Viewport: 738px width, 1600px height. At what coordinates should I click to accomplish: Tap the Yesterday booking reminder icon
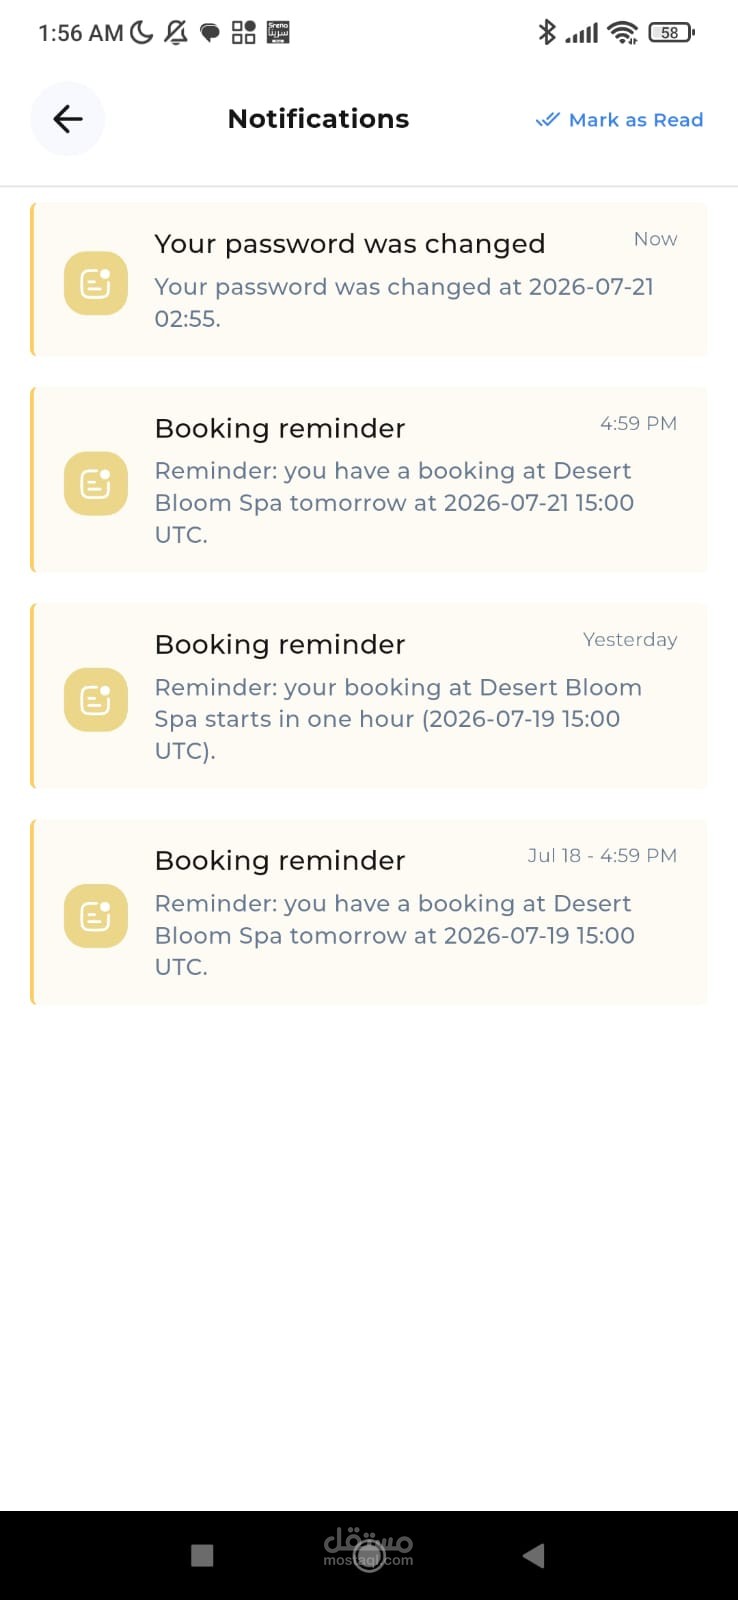[96, 700]
